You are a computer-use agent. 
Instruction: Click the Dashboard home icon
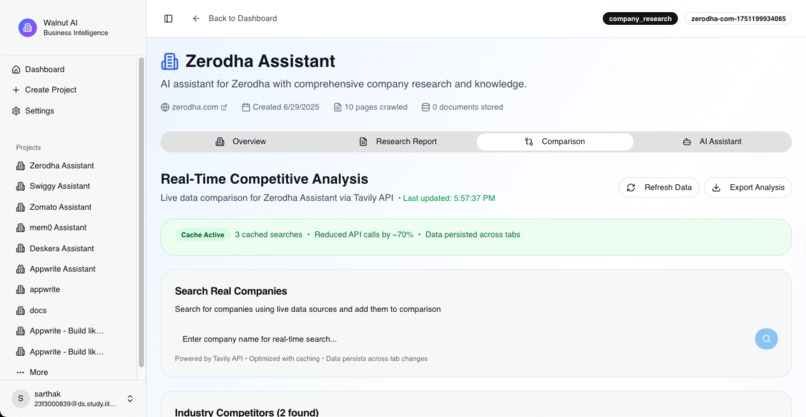coord(16,69)
